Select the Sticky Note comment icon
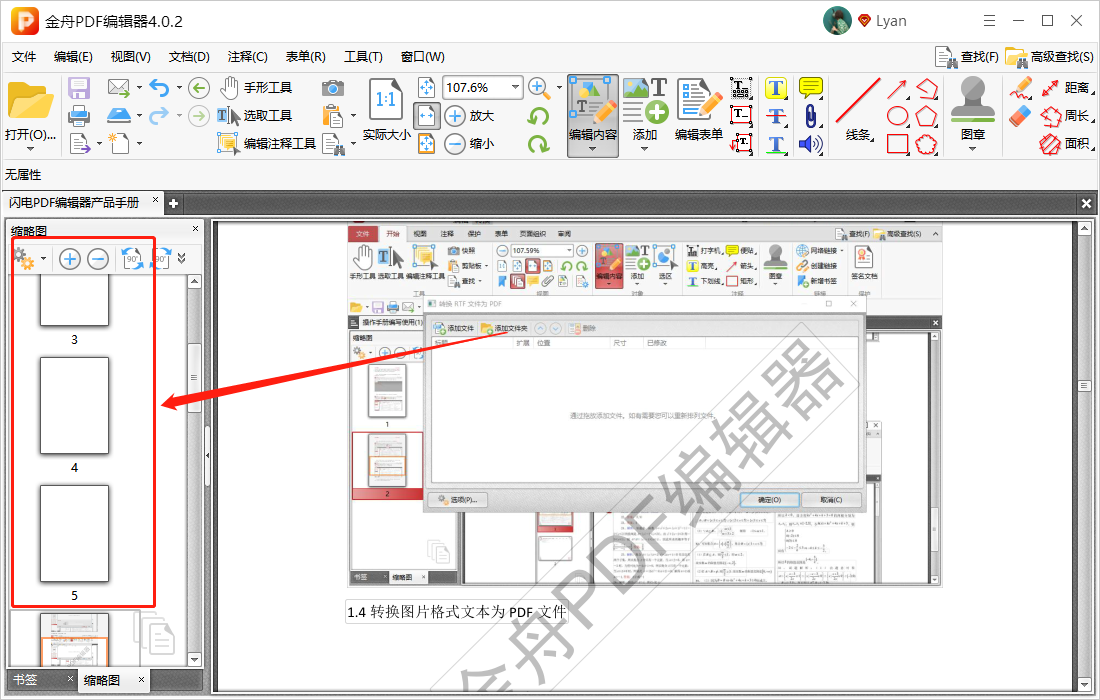This screenshot has height=700, width=1100. [811, 88]
